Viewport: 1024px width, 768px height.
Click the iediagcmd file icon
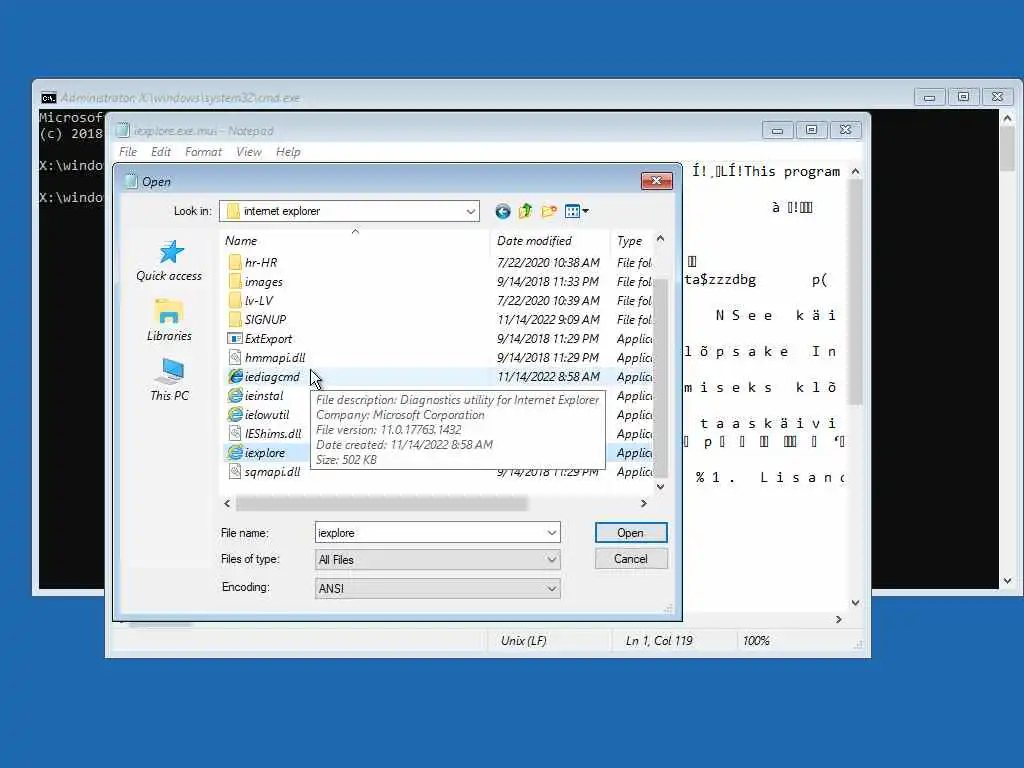[235, 377]
